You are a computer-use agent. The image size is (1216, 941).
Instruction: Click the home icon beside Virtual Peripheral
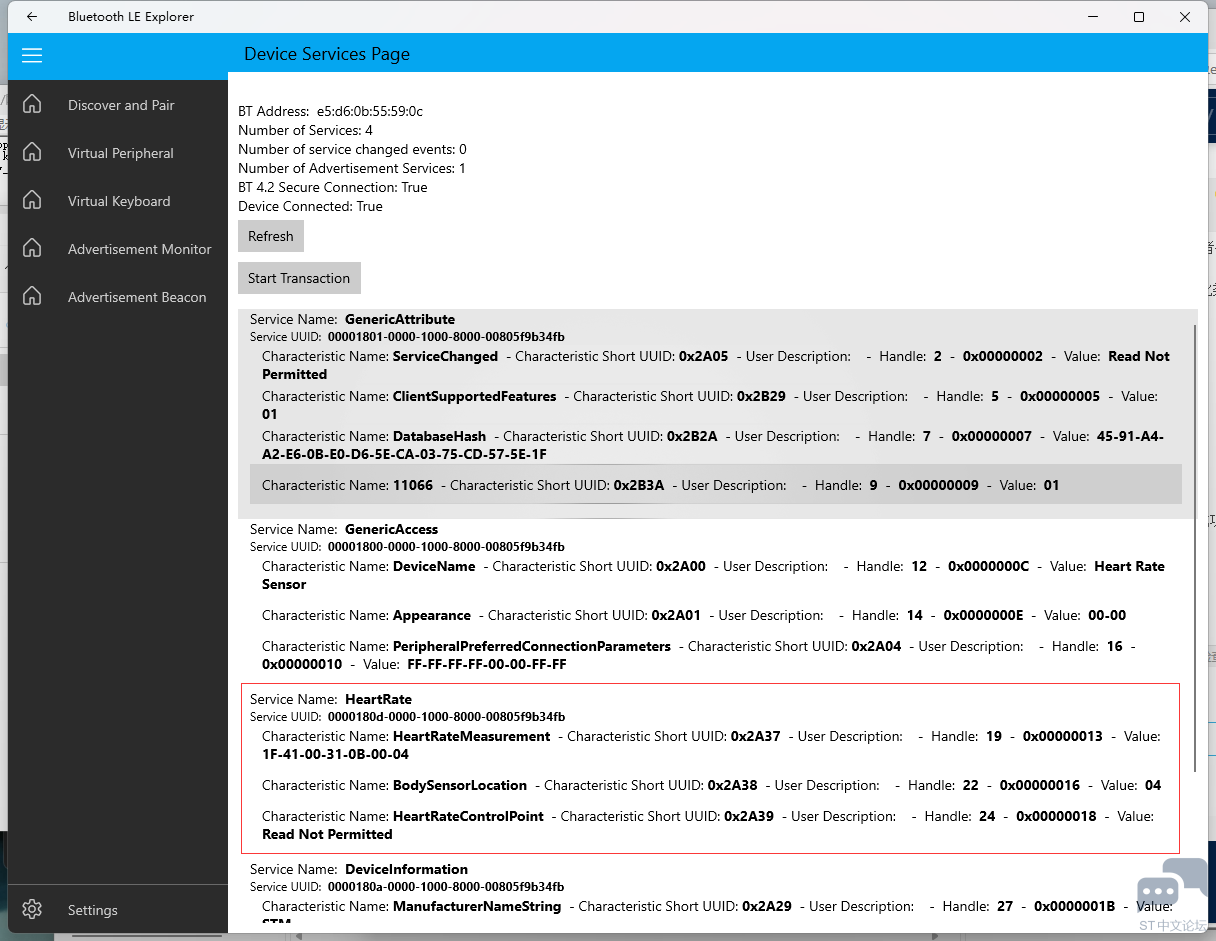tap(32, 152)
